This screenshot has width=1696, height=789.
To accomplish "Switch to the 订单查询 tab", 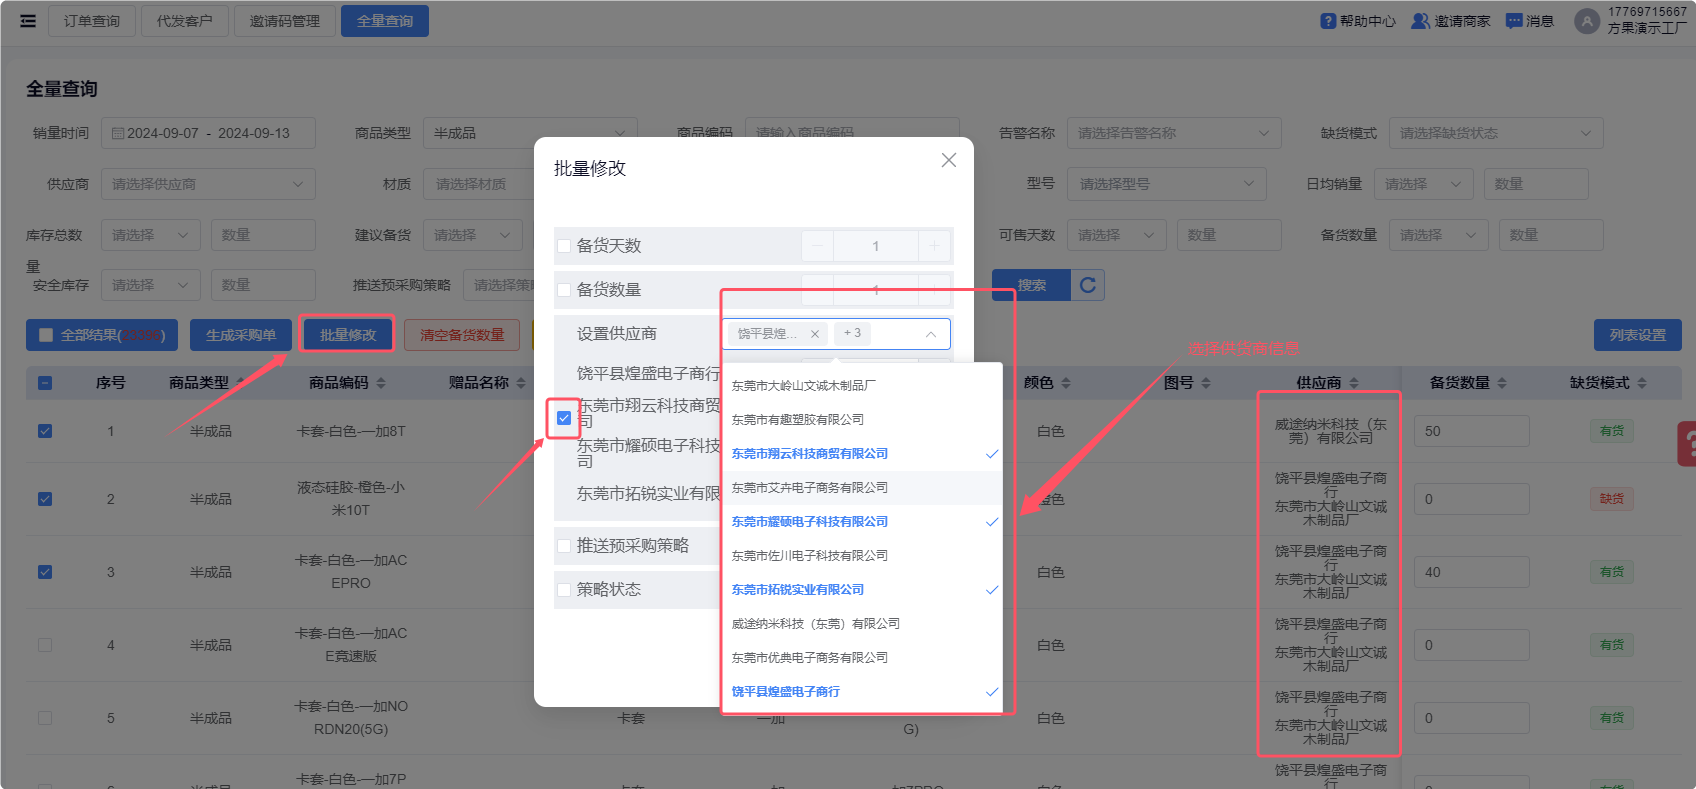I will coord(92,21).
